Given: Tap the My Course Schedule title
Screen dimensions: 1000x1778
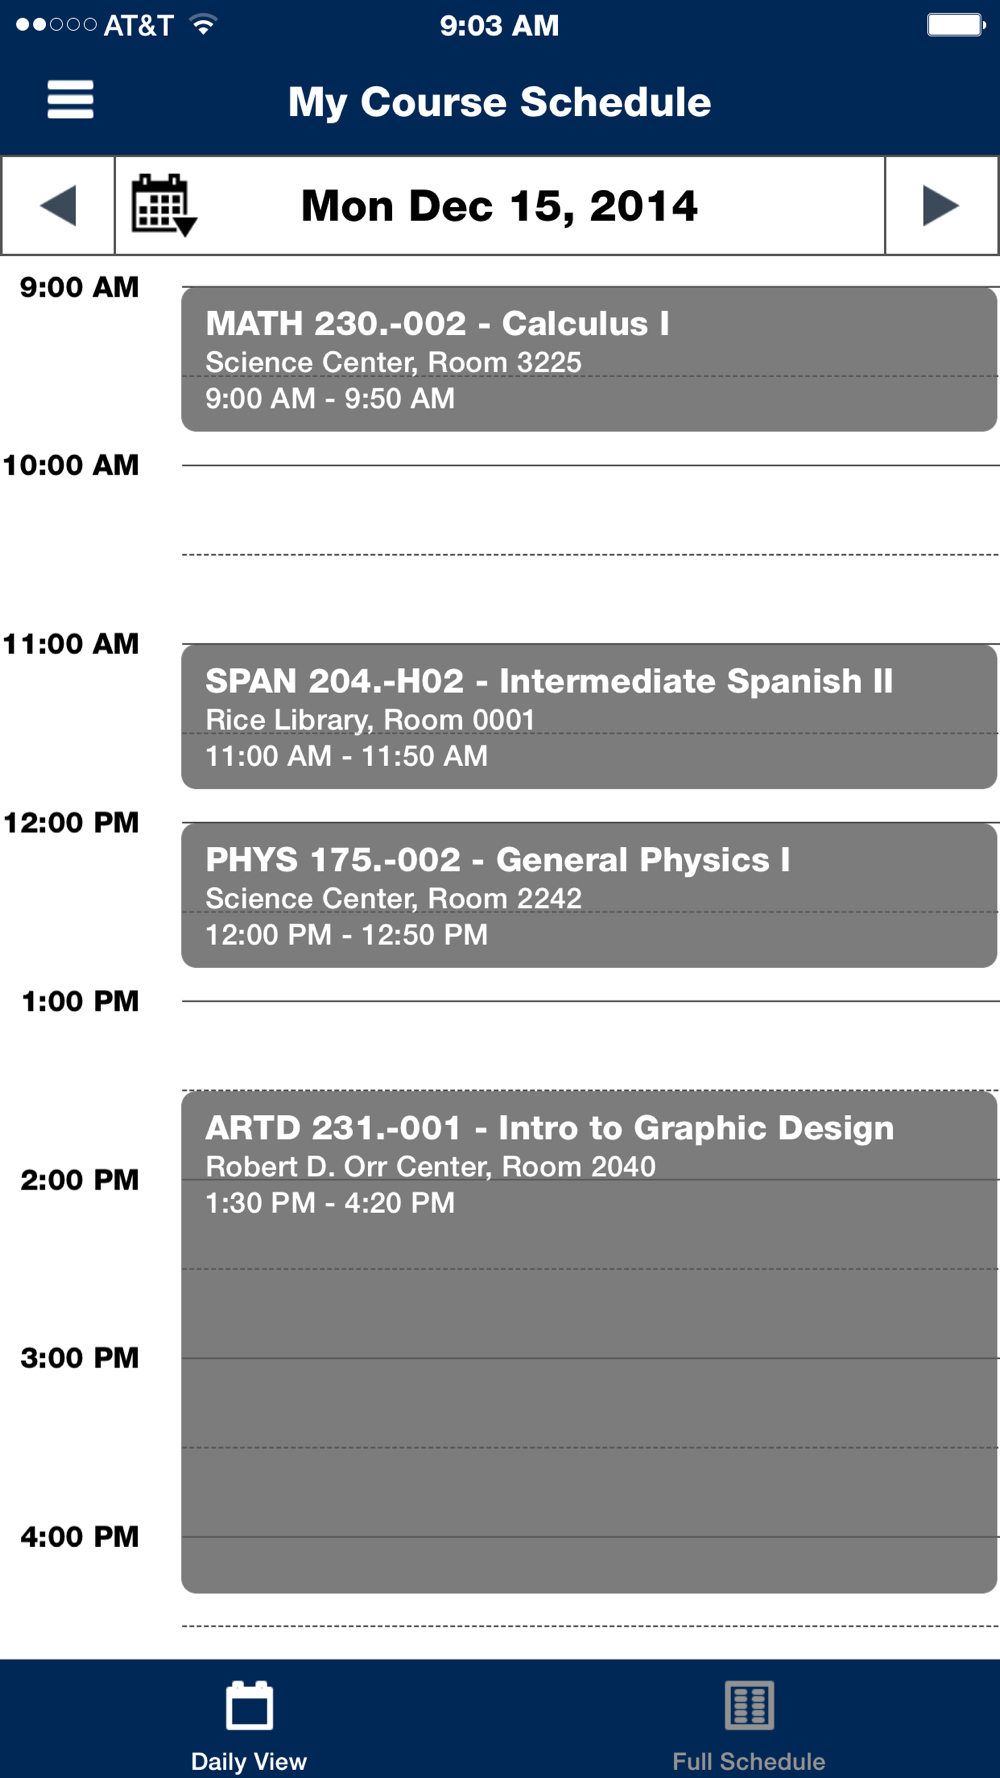Looking at the screenshot, I should pyautogui.click(x=499, y=102).
